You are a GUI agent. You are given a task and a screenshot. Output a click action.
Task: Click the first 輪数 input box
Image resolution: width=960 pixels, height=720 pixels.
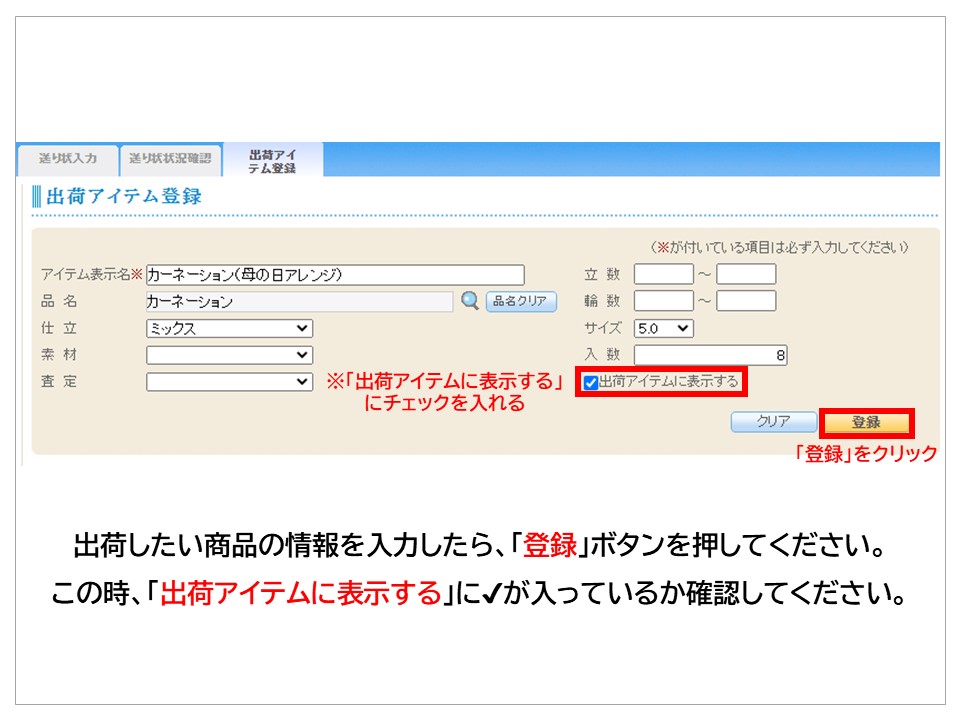[x=663, y=301]
